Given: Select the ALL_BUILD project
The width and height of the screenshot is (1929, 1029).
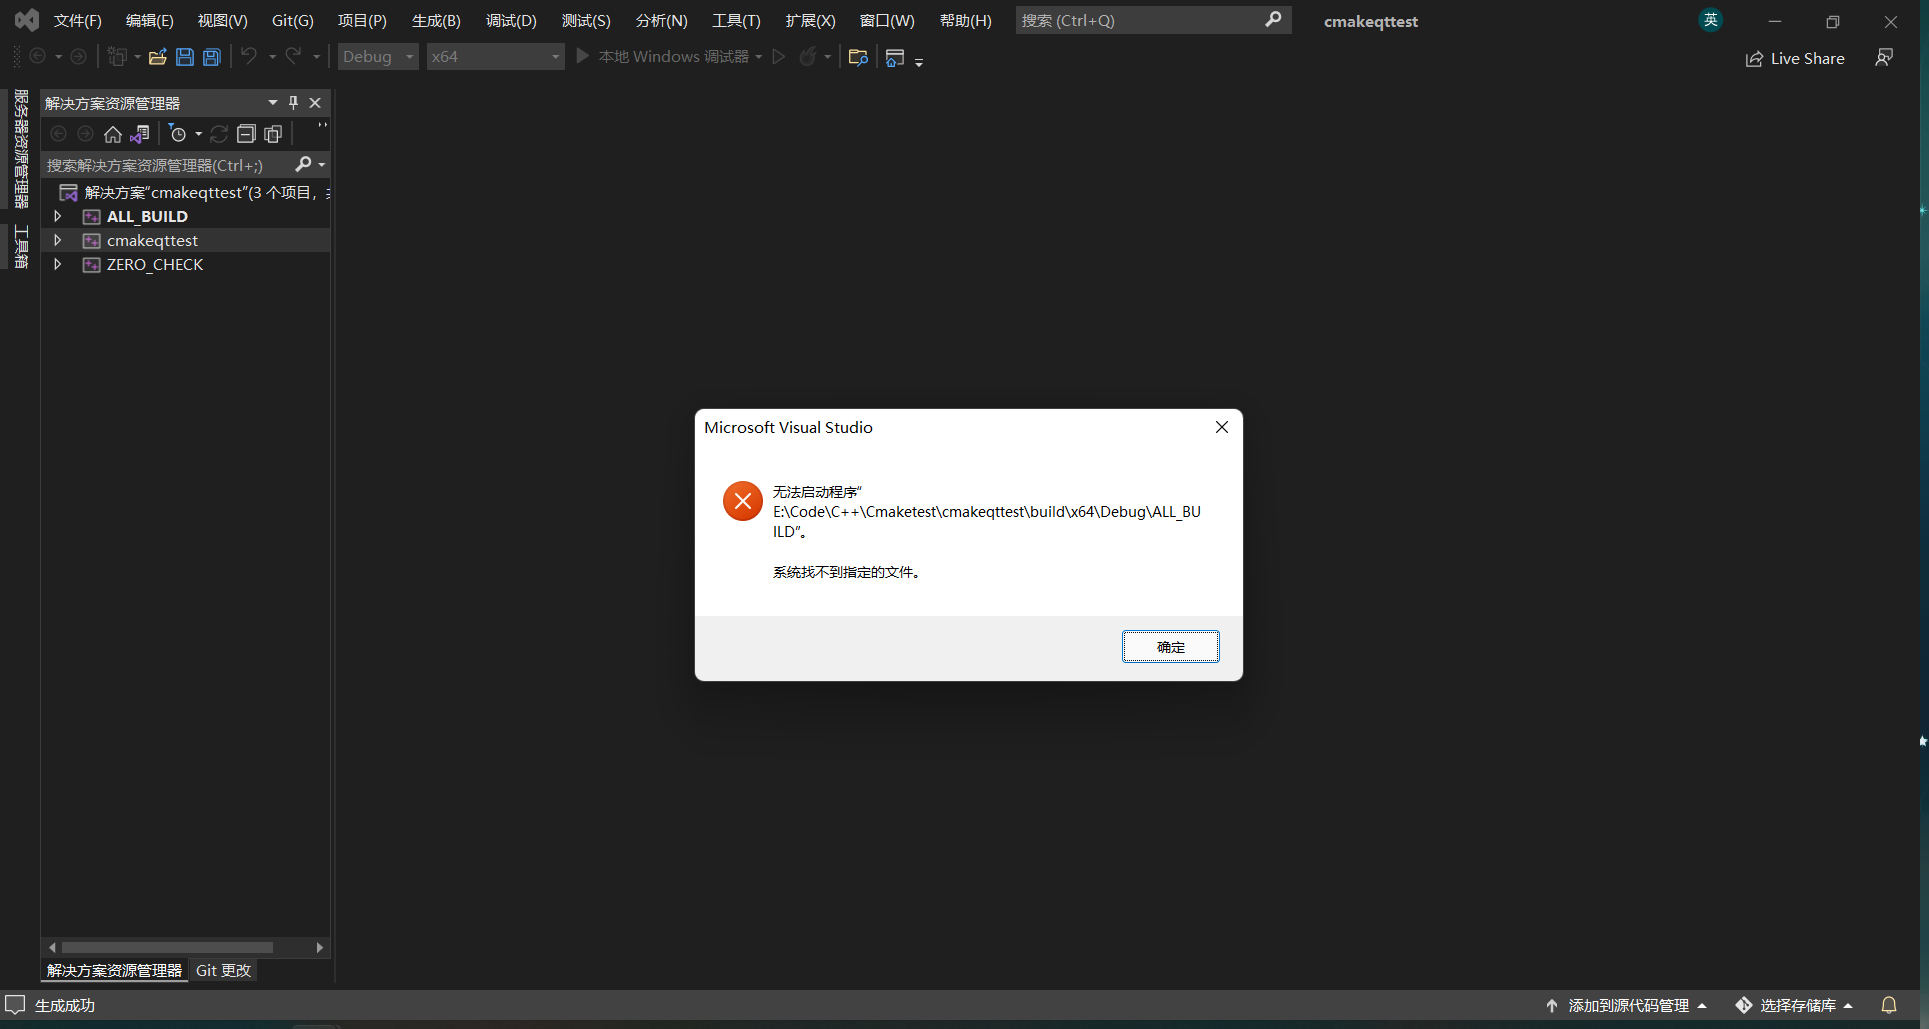Looking at the screenshot, I should 147,216.
